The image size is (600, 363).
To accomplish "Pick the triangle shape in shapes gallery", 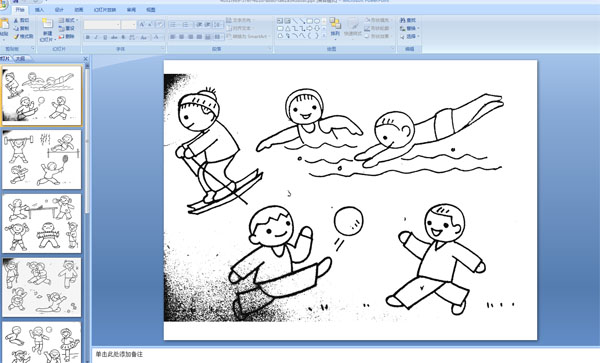I will tap(287, 28).
